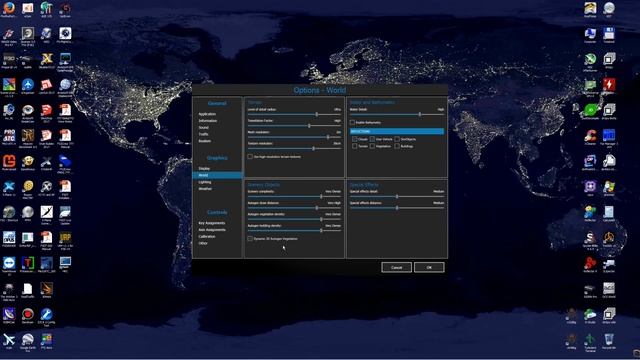Confirm settings with the OK button

429,267
